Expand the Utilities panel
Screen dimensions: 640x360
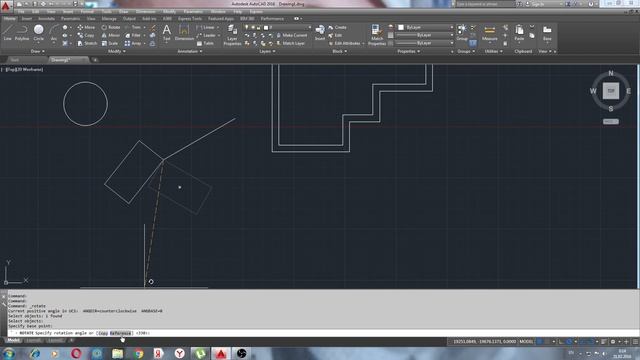pos(493,51)
